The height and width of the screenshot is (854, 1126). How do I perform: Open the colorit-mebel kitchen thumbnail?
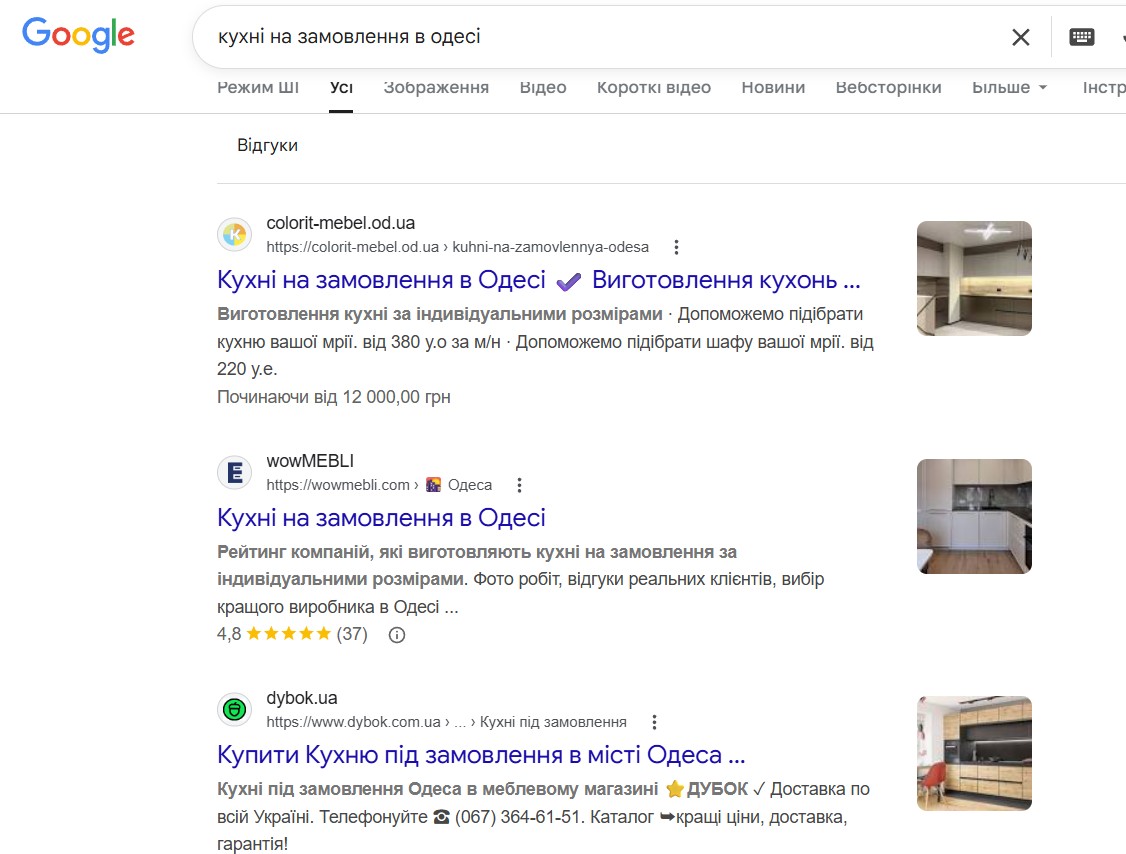(974, 278)
